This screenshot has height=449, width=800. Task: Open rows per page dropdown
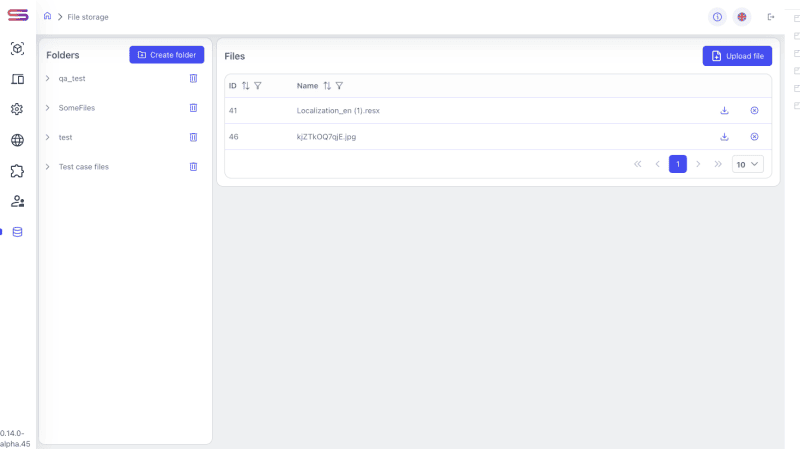[x=748, y=164]
